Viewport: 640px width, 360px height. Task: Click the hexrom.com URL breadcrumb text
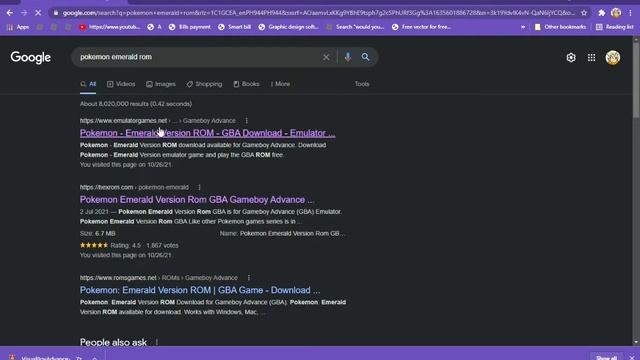134,187
